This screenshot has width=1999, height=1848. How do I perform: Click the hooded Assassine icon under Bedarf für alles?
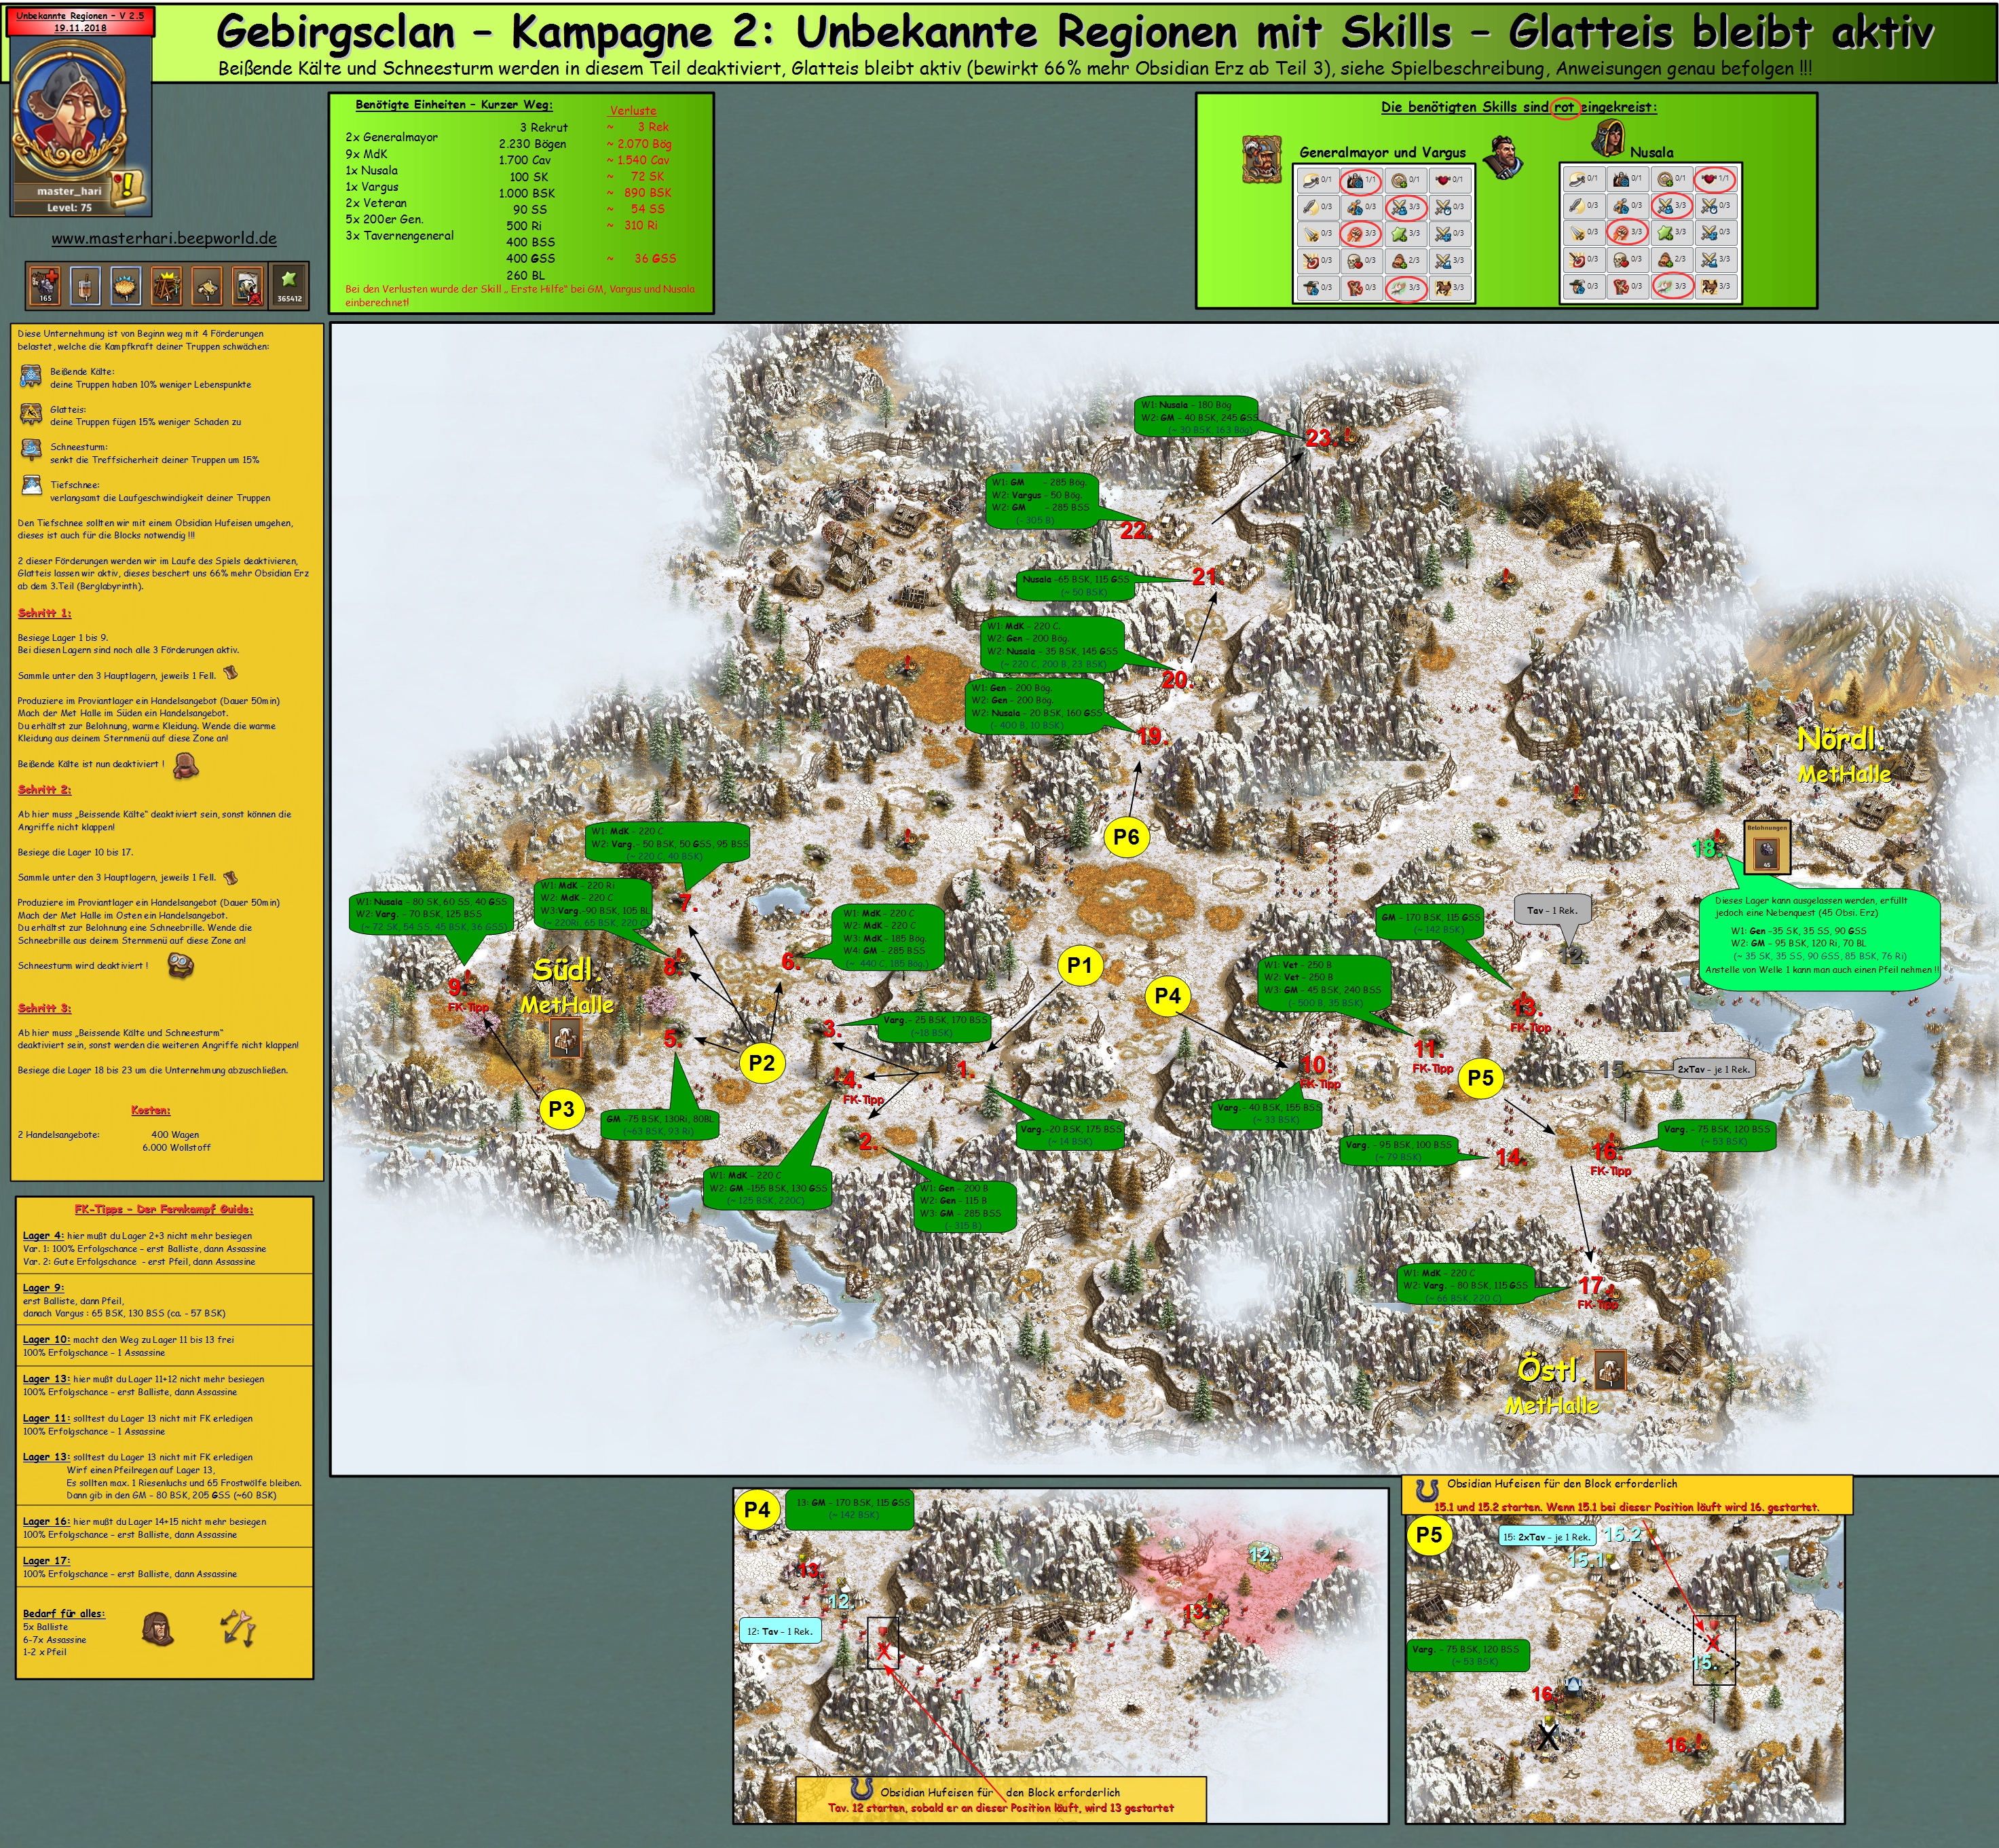[x=157, y=1629]
